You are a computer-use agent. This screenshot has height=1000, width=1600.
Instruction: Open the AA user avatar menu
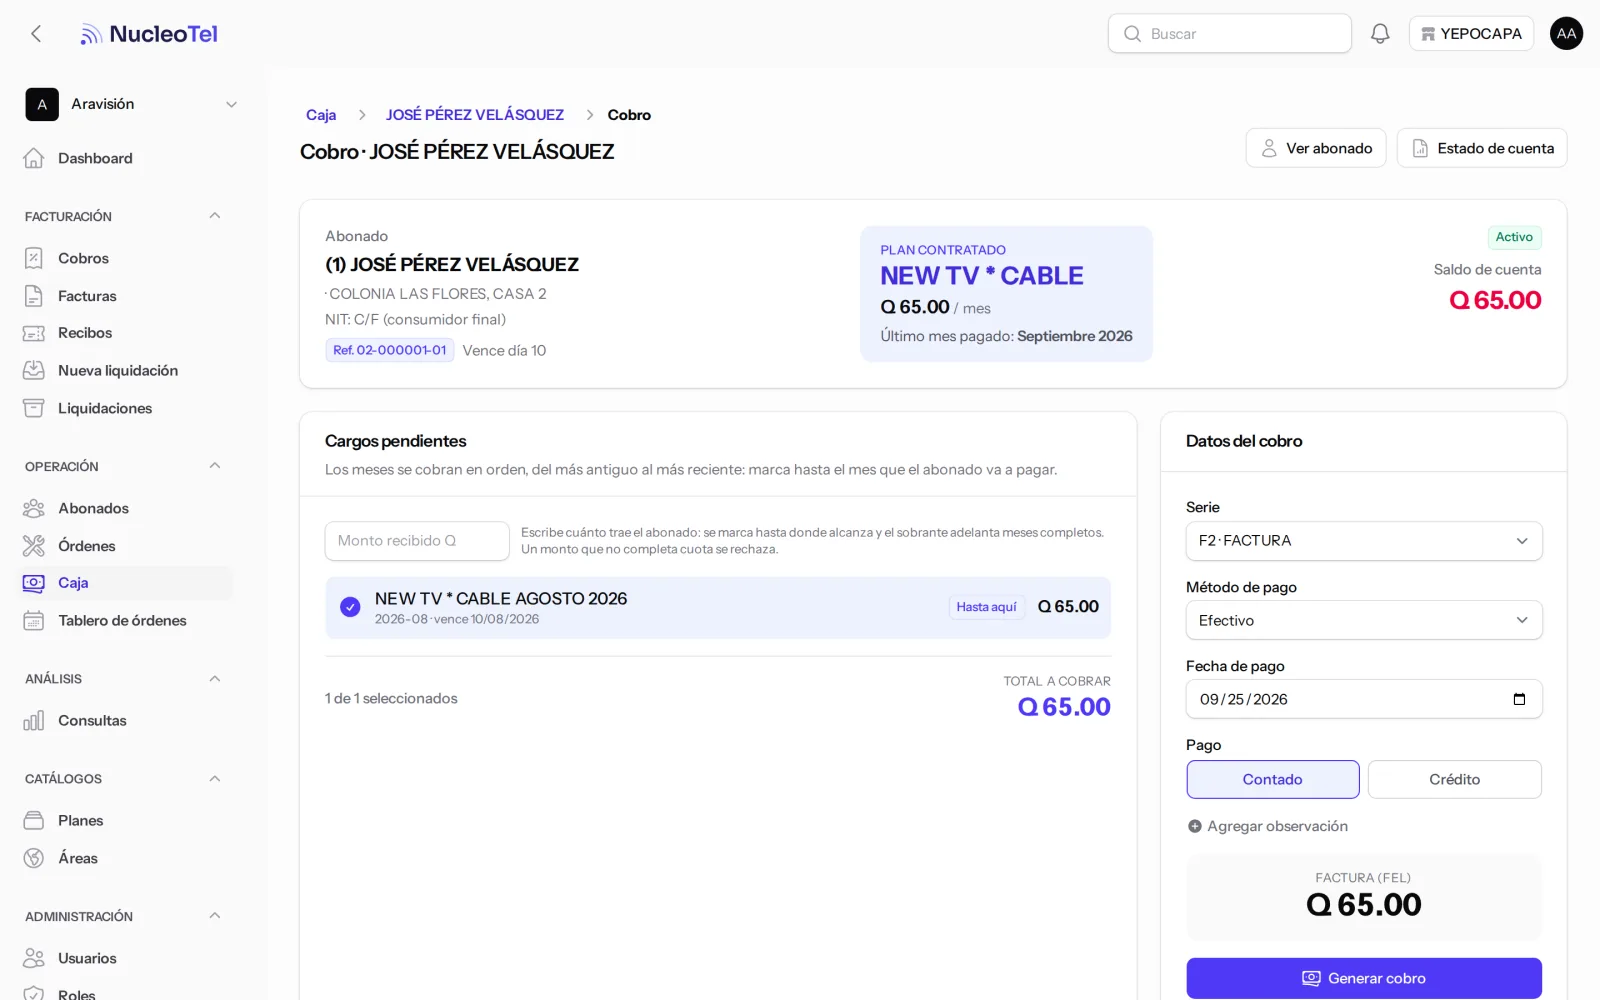(1566, 34)
